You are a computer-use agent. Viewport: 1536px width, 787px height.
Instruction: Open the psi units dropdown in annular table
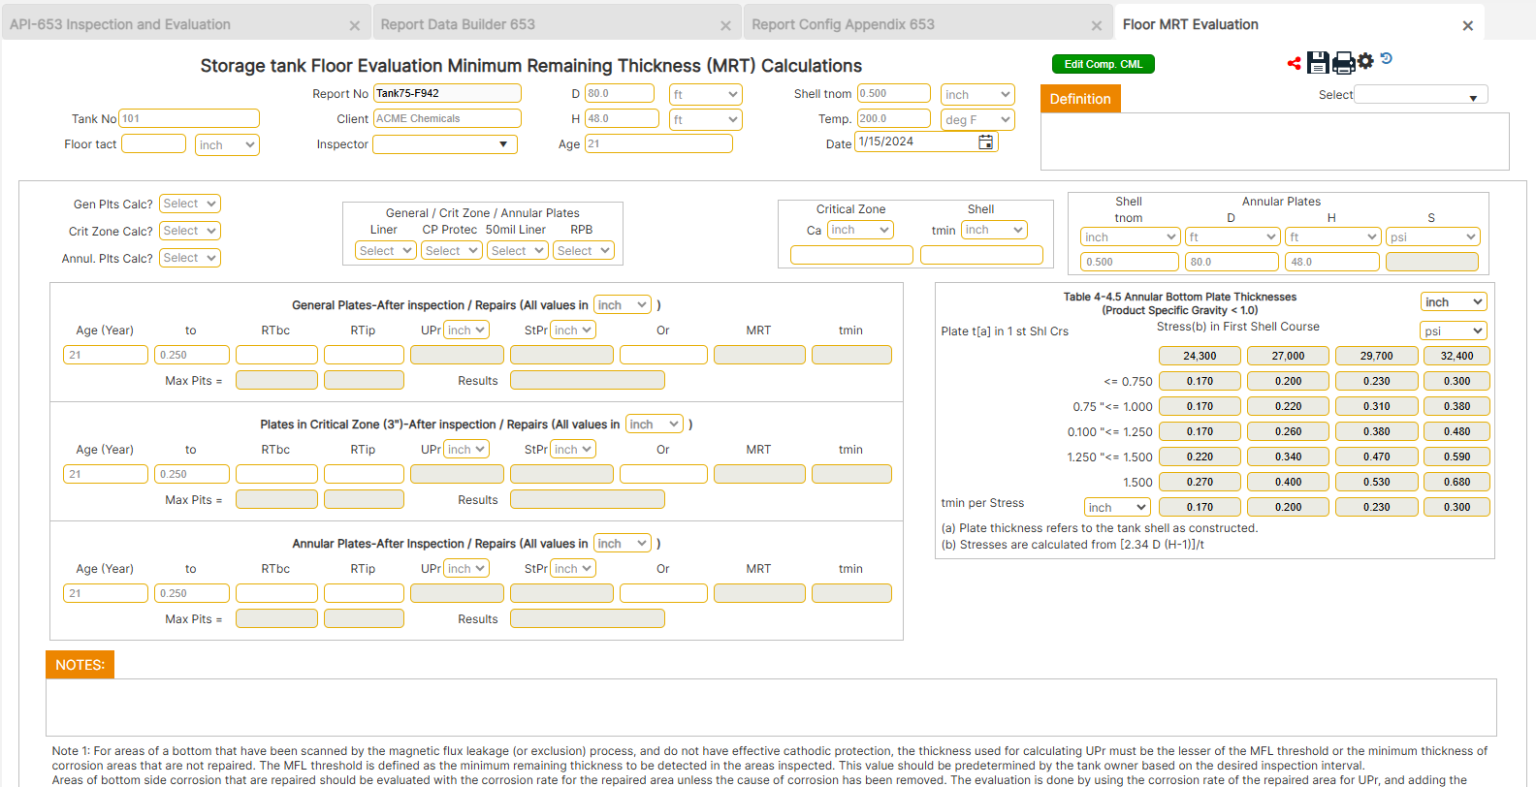tap(1453, 330)
